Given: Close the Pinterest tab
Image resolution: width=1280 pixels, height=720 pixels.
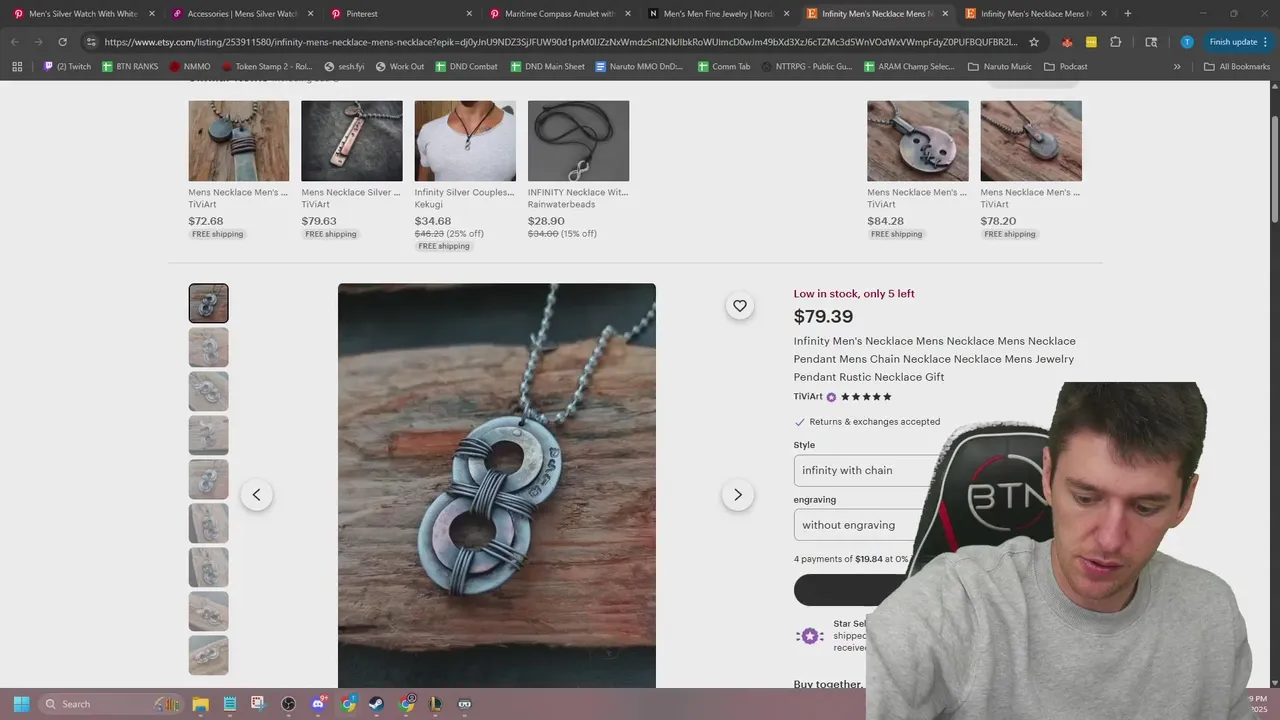Looking at the screenshot, I should click(469, 14).
